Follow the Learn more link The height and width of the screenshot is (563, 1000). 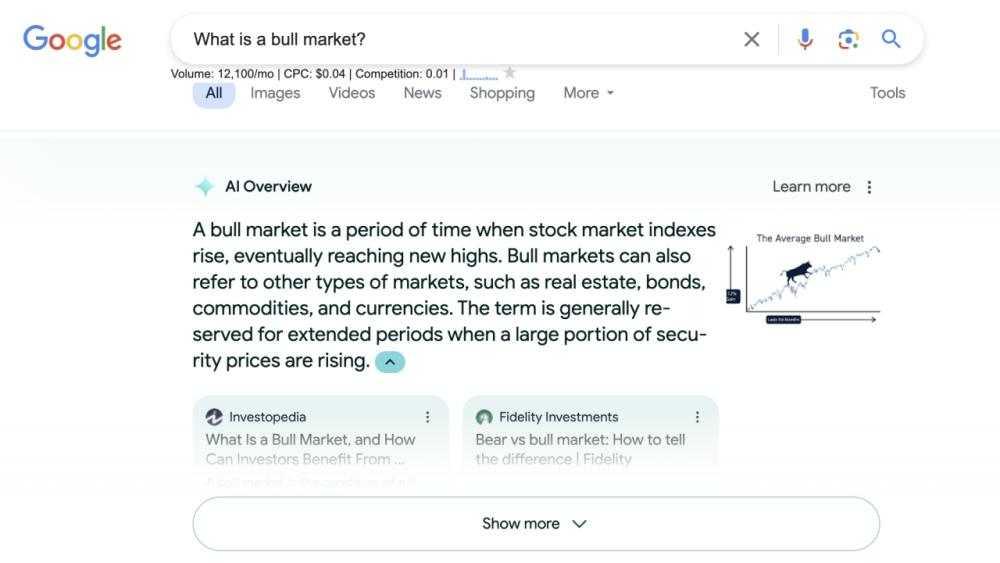click(811, 187)
